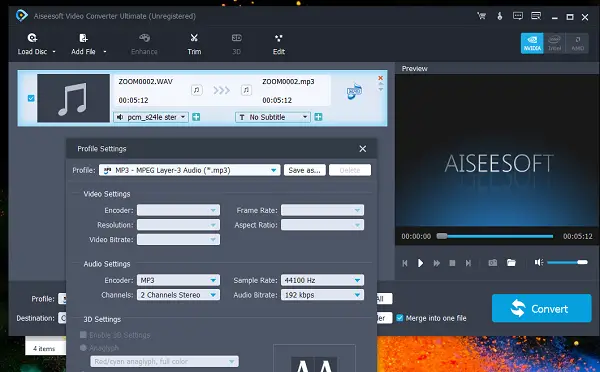Open the pcm_s24le audio track dropdown

151,117
